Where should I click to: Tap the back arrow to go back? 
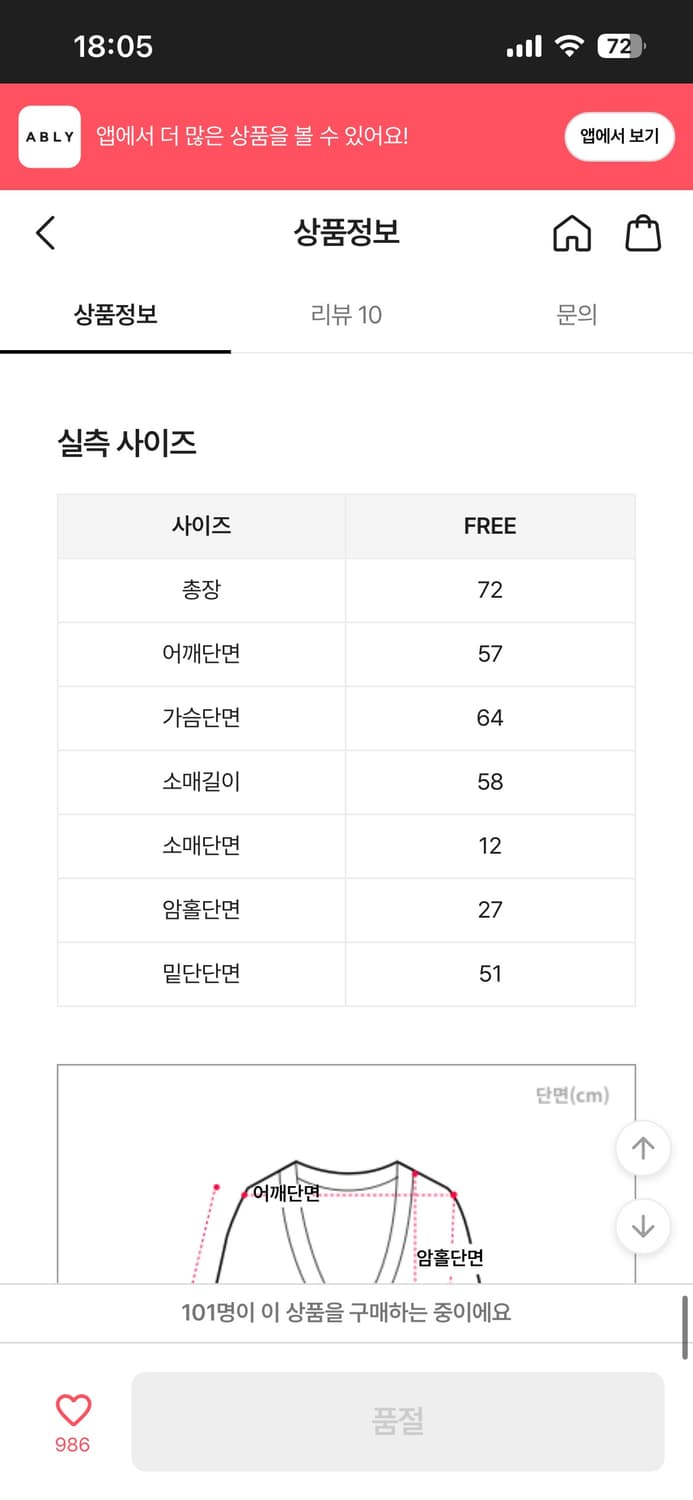44,232
